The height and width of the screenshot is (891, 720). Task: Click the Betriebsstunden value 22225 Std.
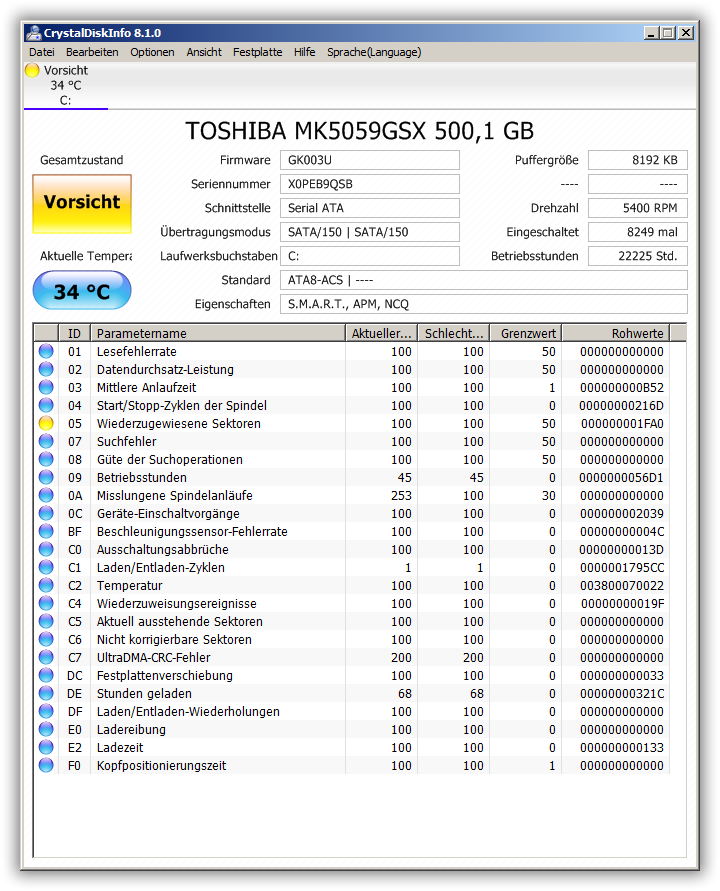point(638,256)
